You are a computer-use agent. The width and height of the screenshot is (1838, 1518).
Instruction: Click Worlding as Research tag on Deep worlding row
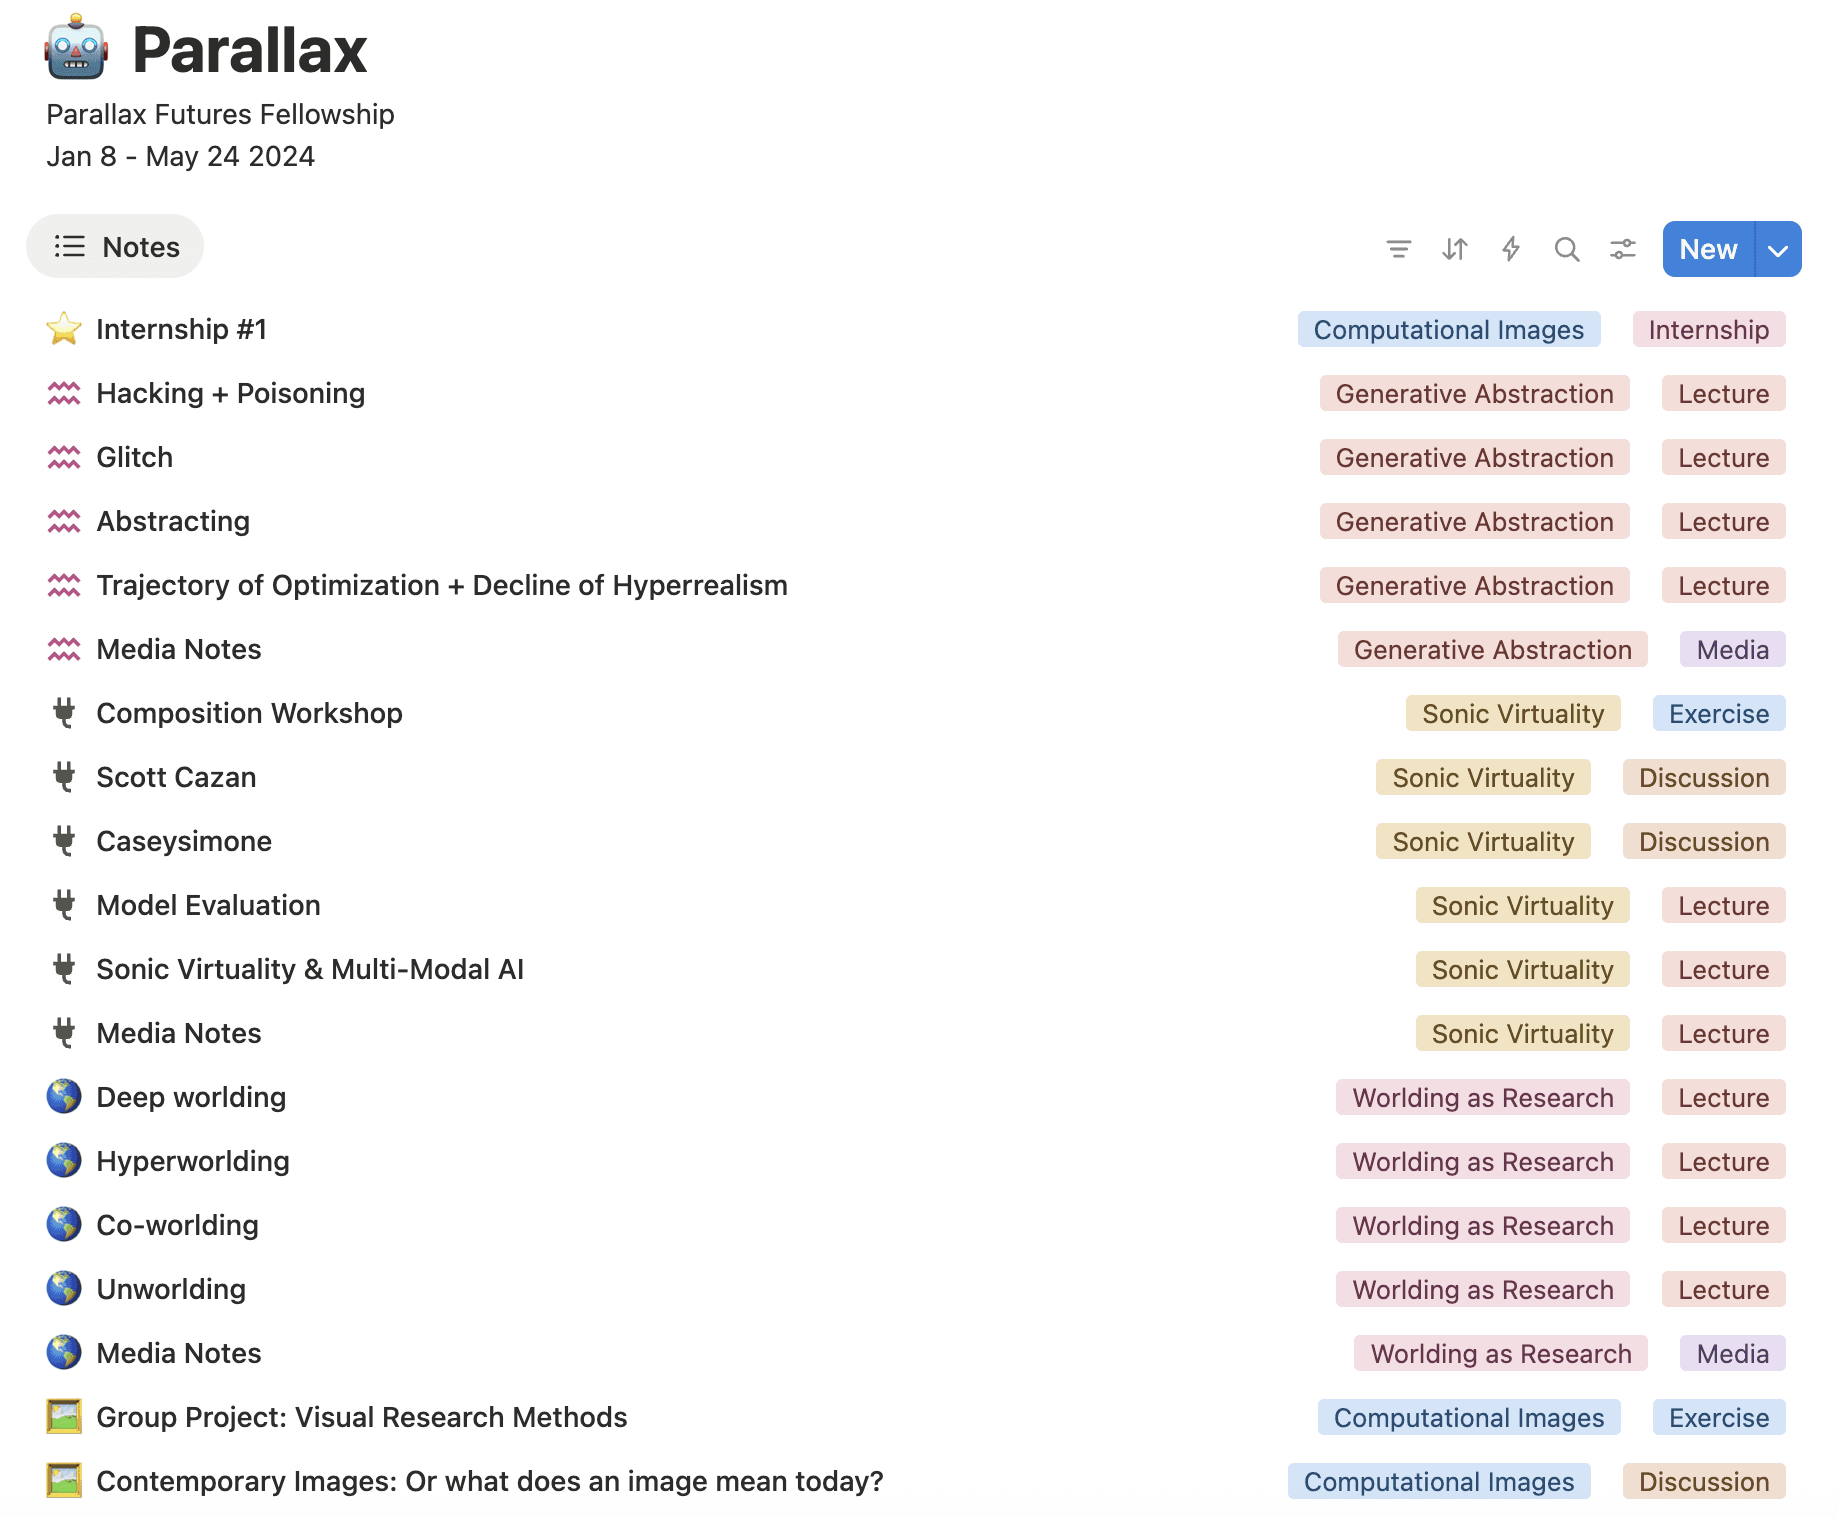pos(1483,1097)
